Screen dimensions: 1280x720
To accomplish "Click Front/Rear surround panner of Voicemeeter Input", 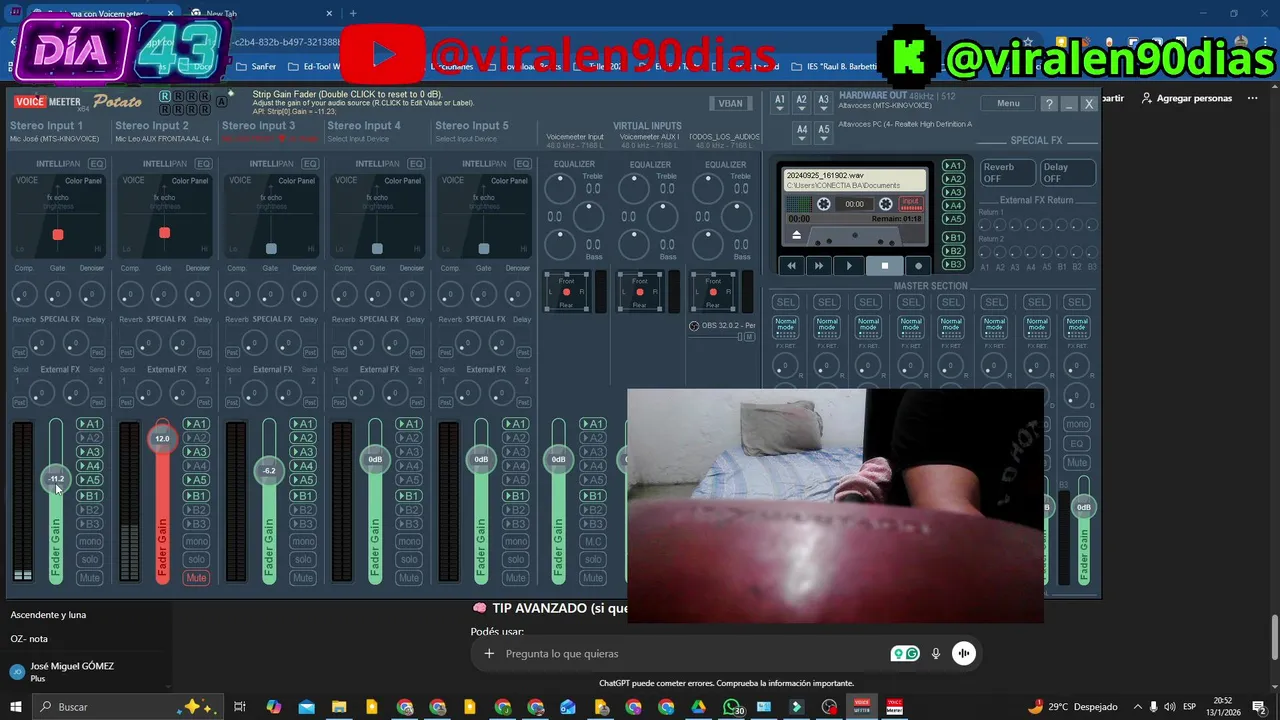I will pyautogui.click(x=567, y=291).
